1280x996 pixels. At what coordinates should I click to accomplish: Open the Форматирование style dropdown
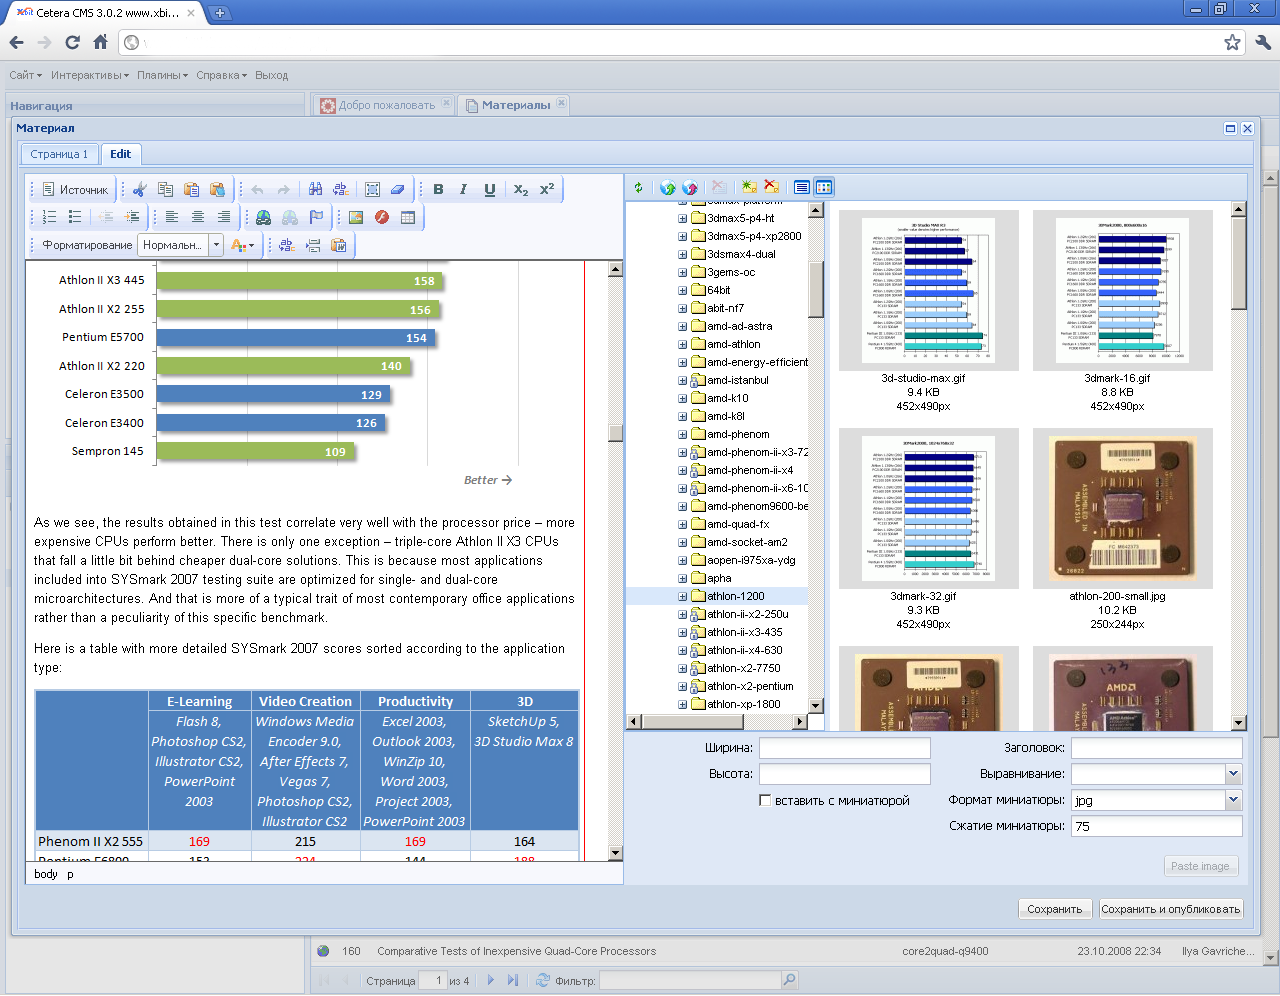coord(216,245)
